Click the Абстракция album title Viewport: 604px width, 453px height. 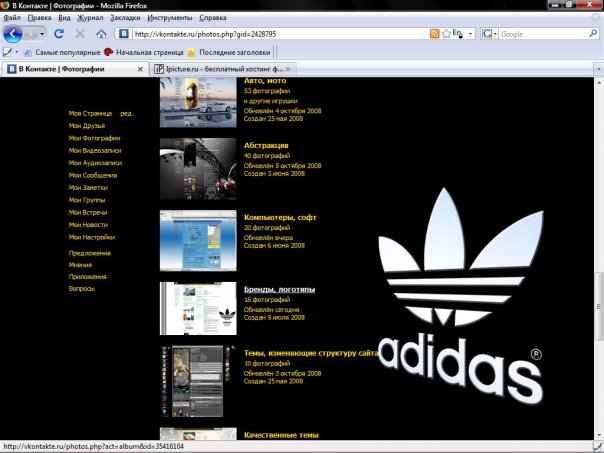click(266, 145)
